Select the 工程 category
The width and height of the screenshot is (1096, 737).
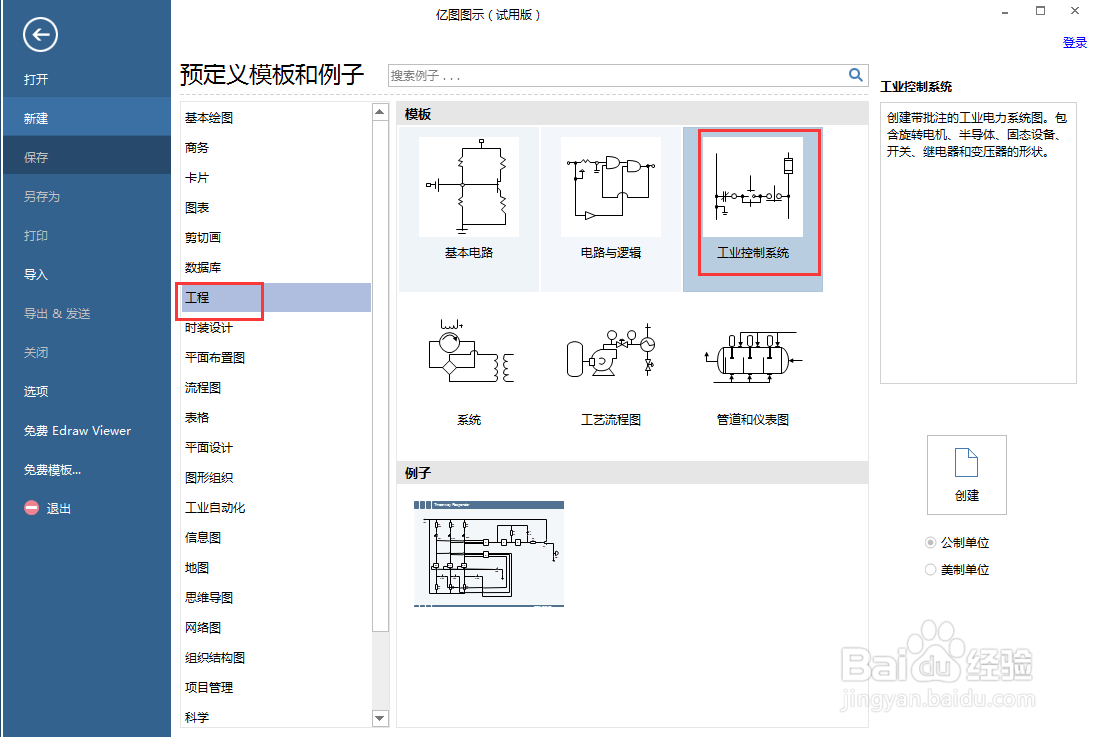pos(275,298)
